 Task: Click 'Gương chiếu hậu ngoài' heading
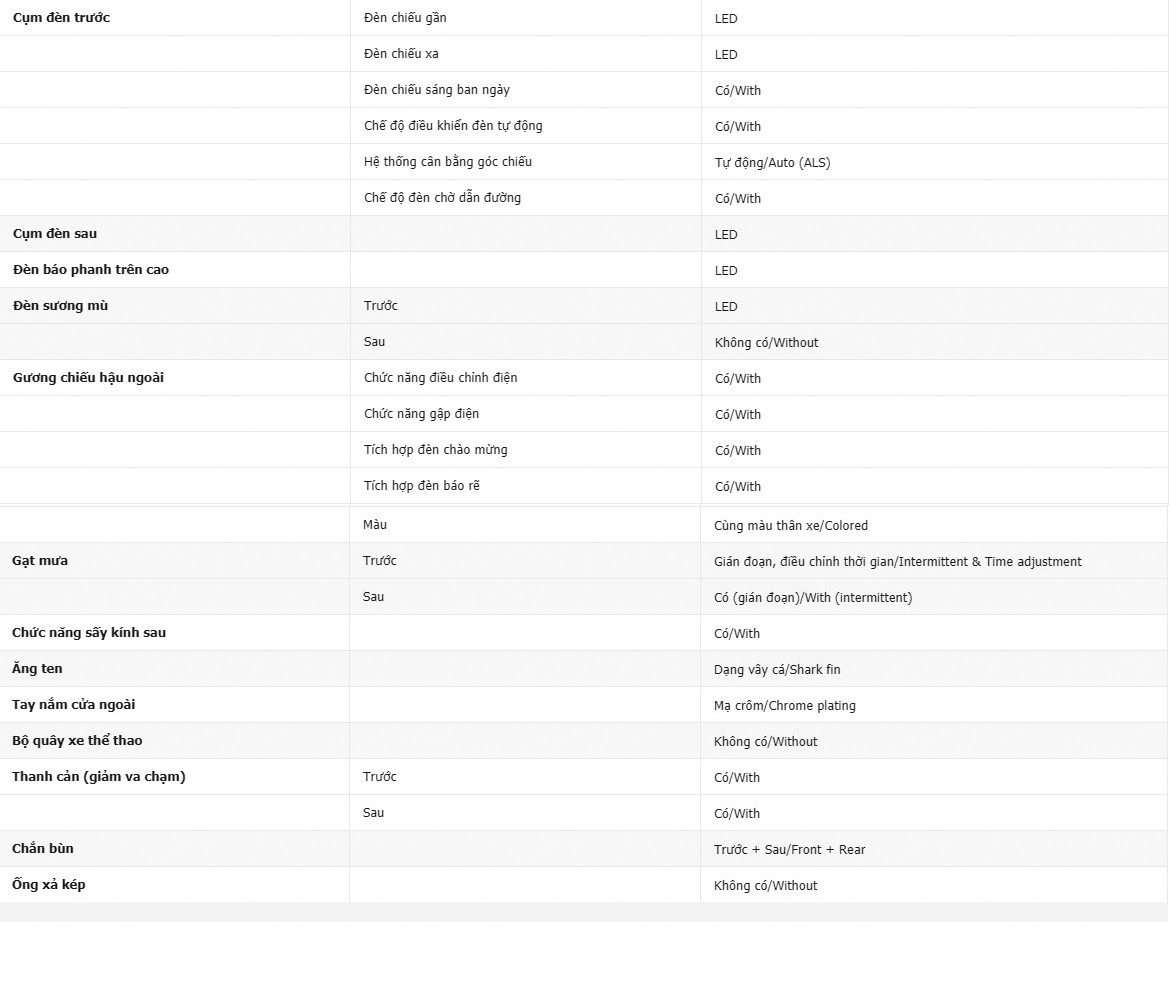tap(88, 378)
